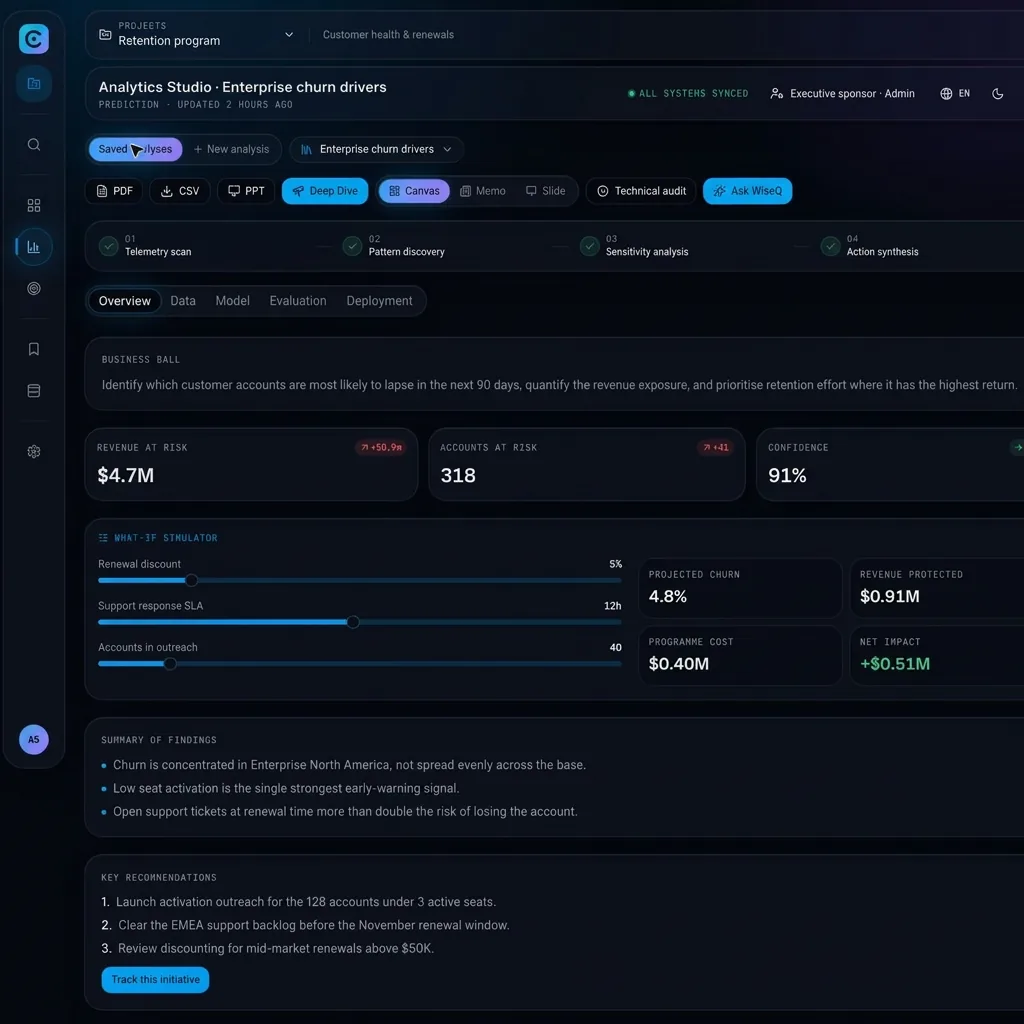
Task: Click the Track this initiative button
Action: [155, 980]
